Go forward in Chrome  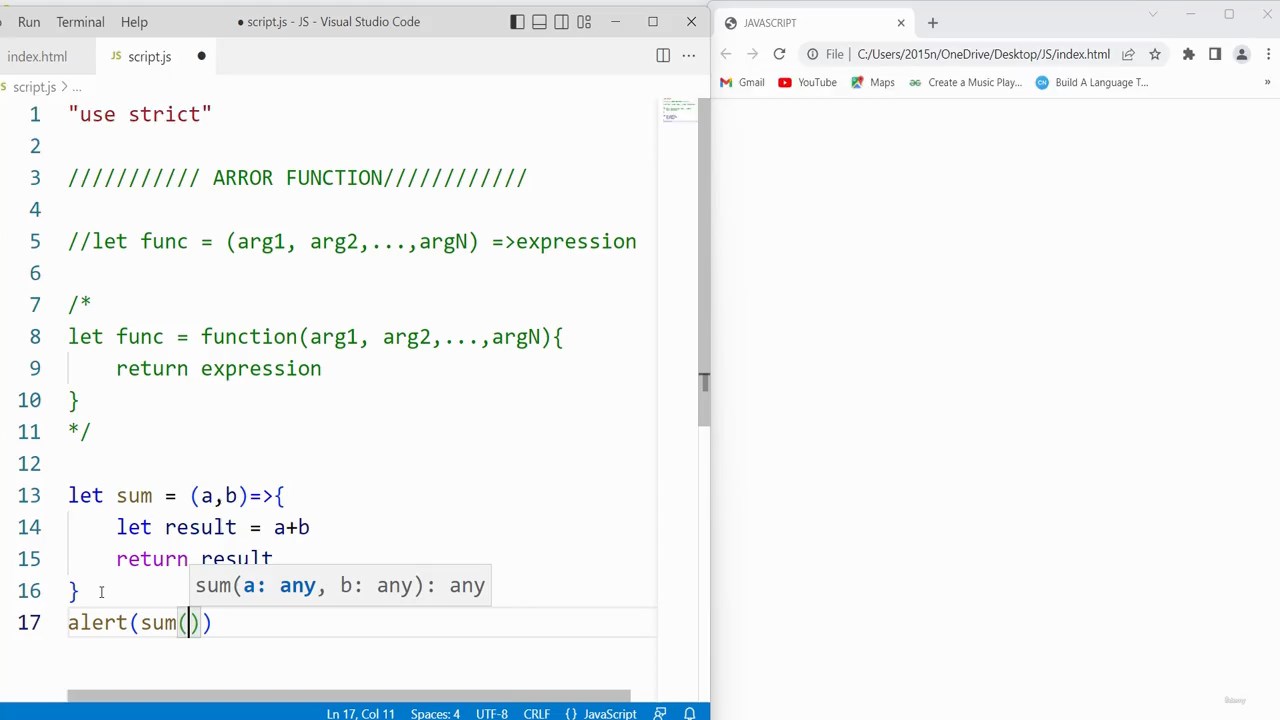[x=752, y=54]
